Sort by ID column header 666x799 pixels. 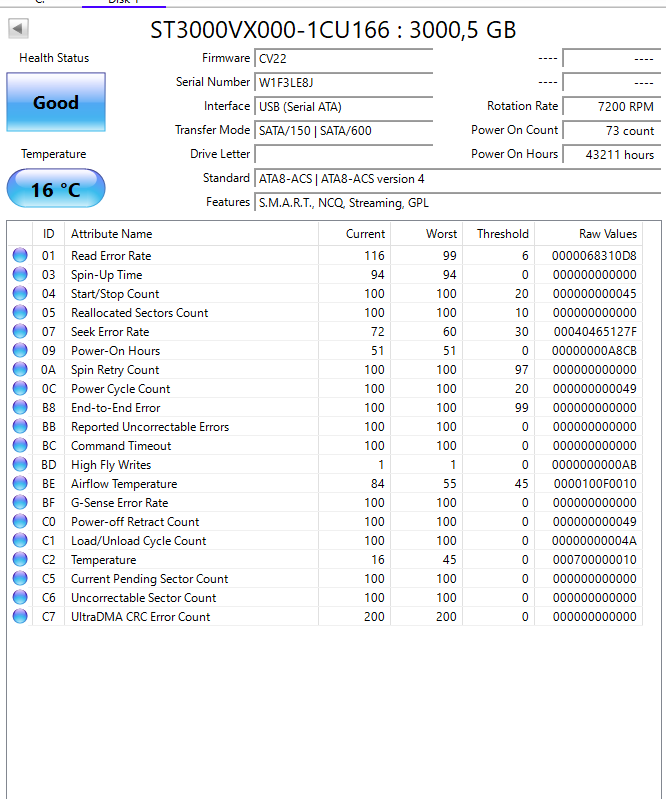click(48, 234)
